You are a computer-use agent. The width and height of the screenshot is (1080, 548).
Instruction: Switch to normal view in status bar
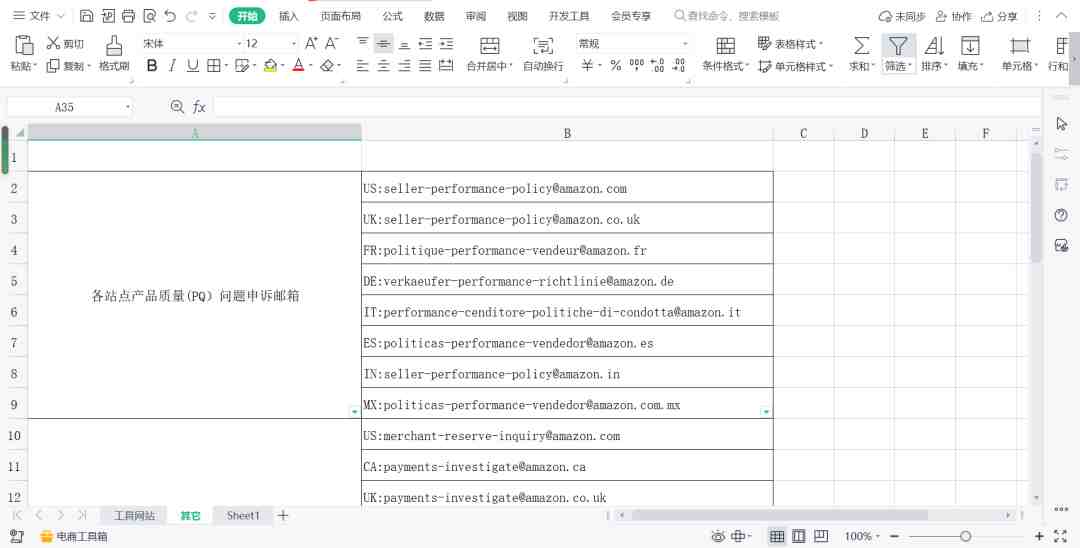777,536
